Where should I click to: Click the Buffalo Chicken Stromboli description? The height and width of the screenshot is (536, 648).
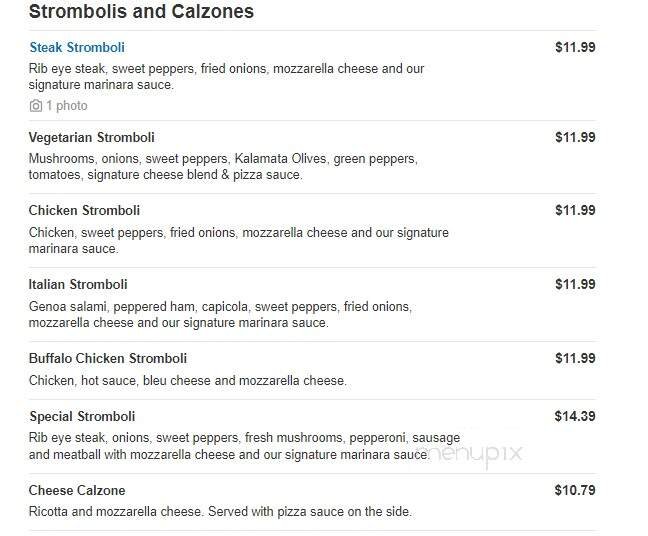(188, 380)
